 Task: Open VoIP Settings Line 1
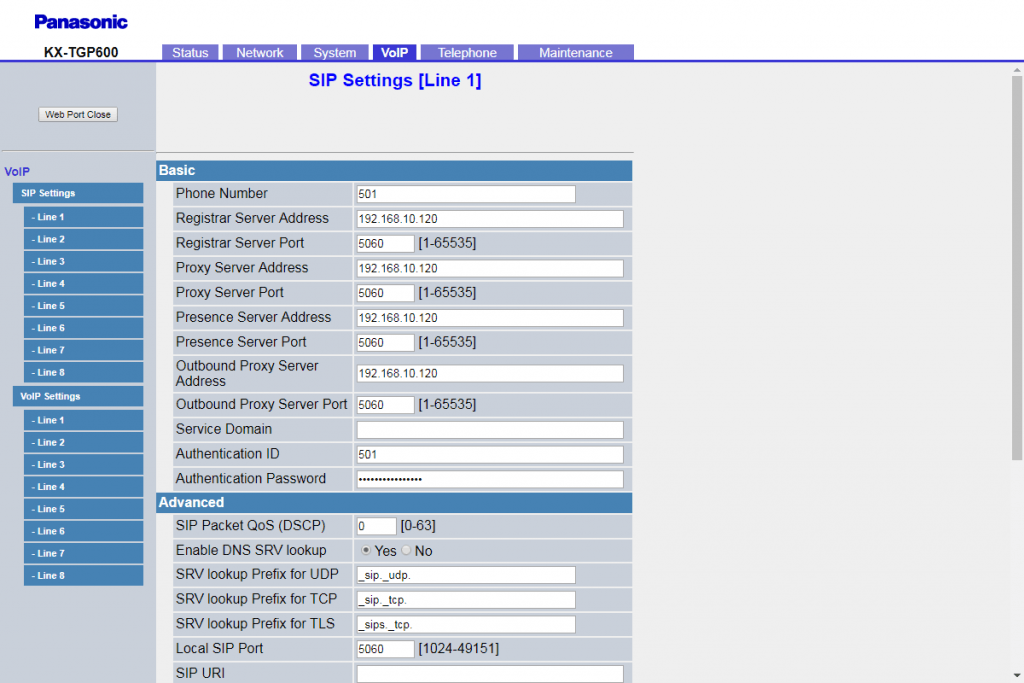[84, 420]
